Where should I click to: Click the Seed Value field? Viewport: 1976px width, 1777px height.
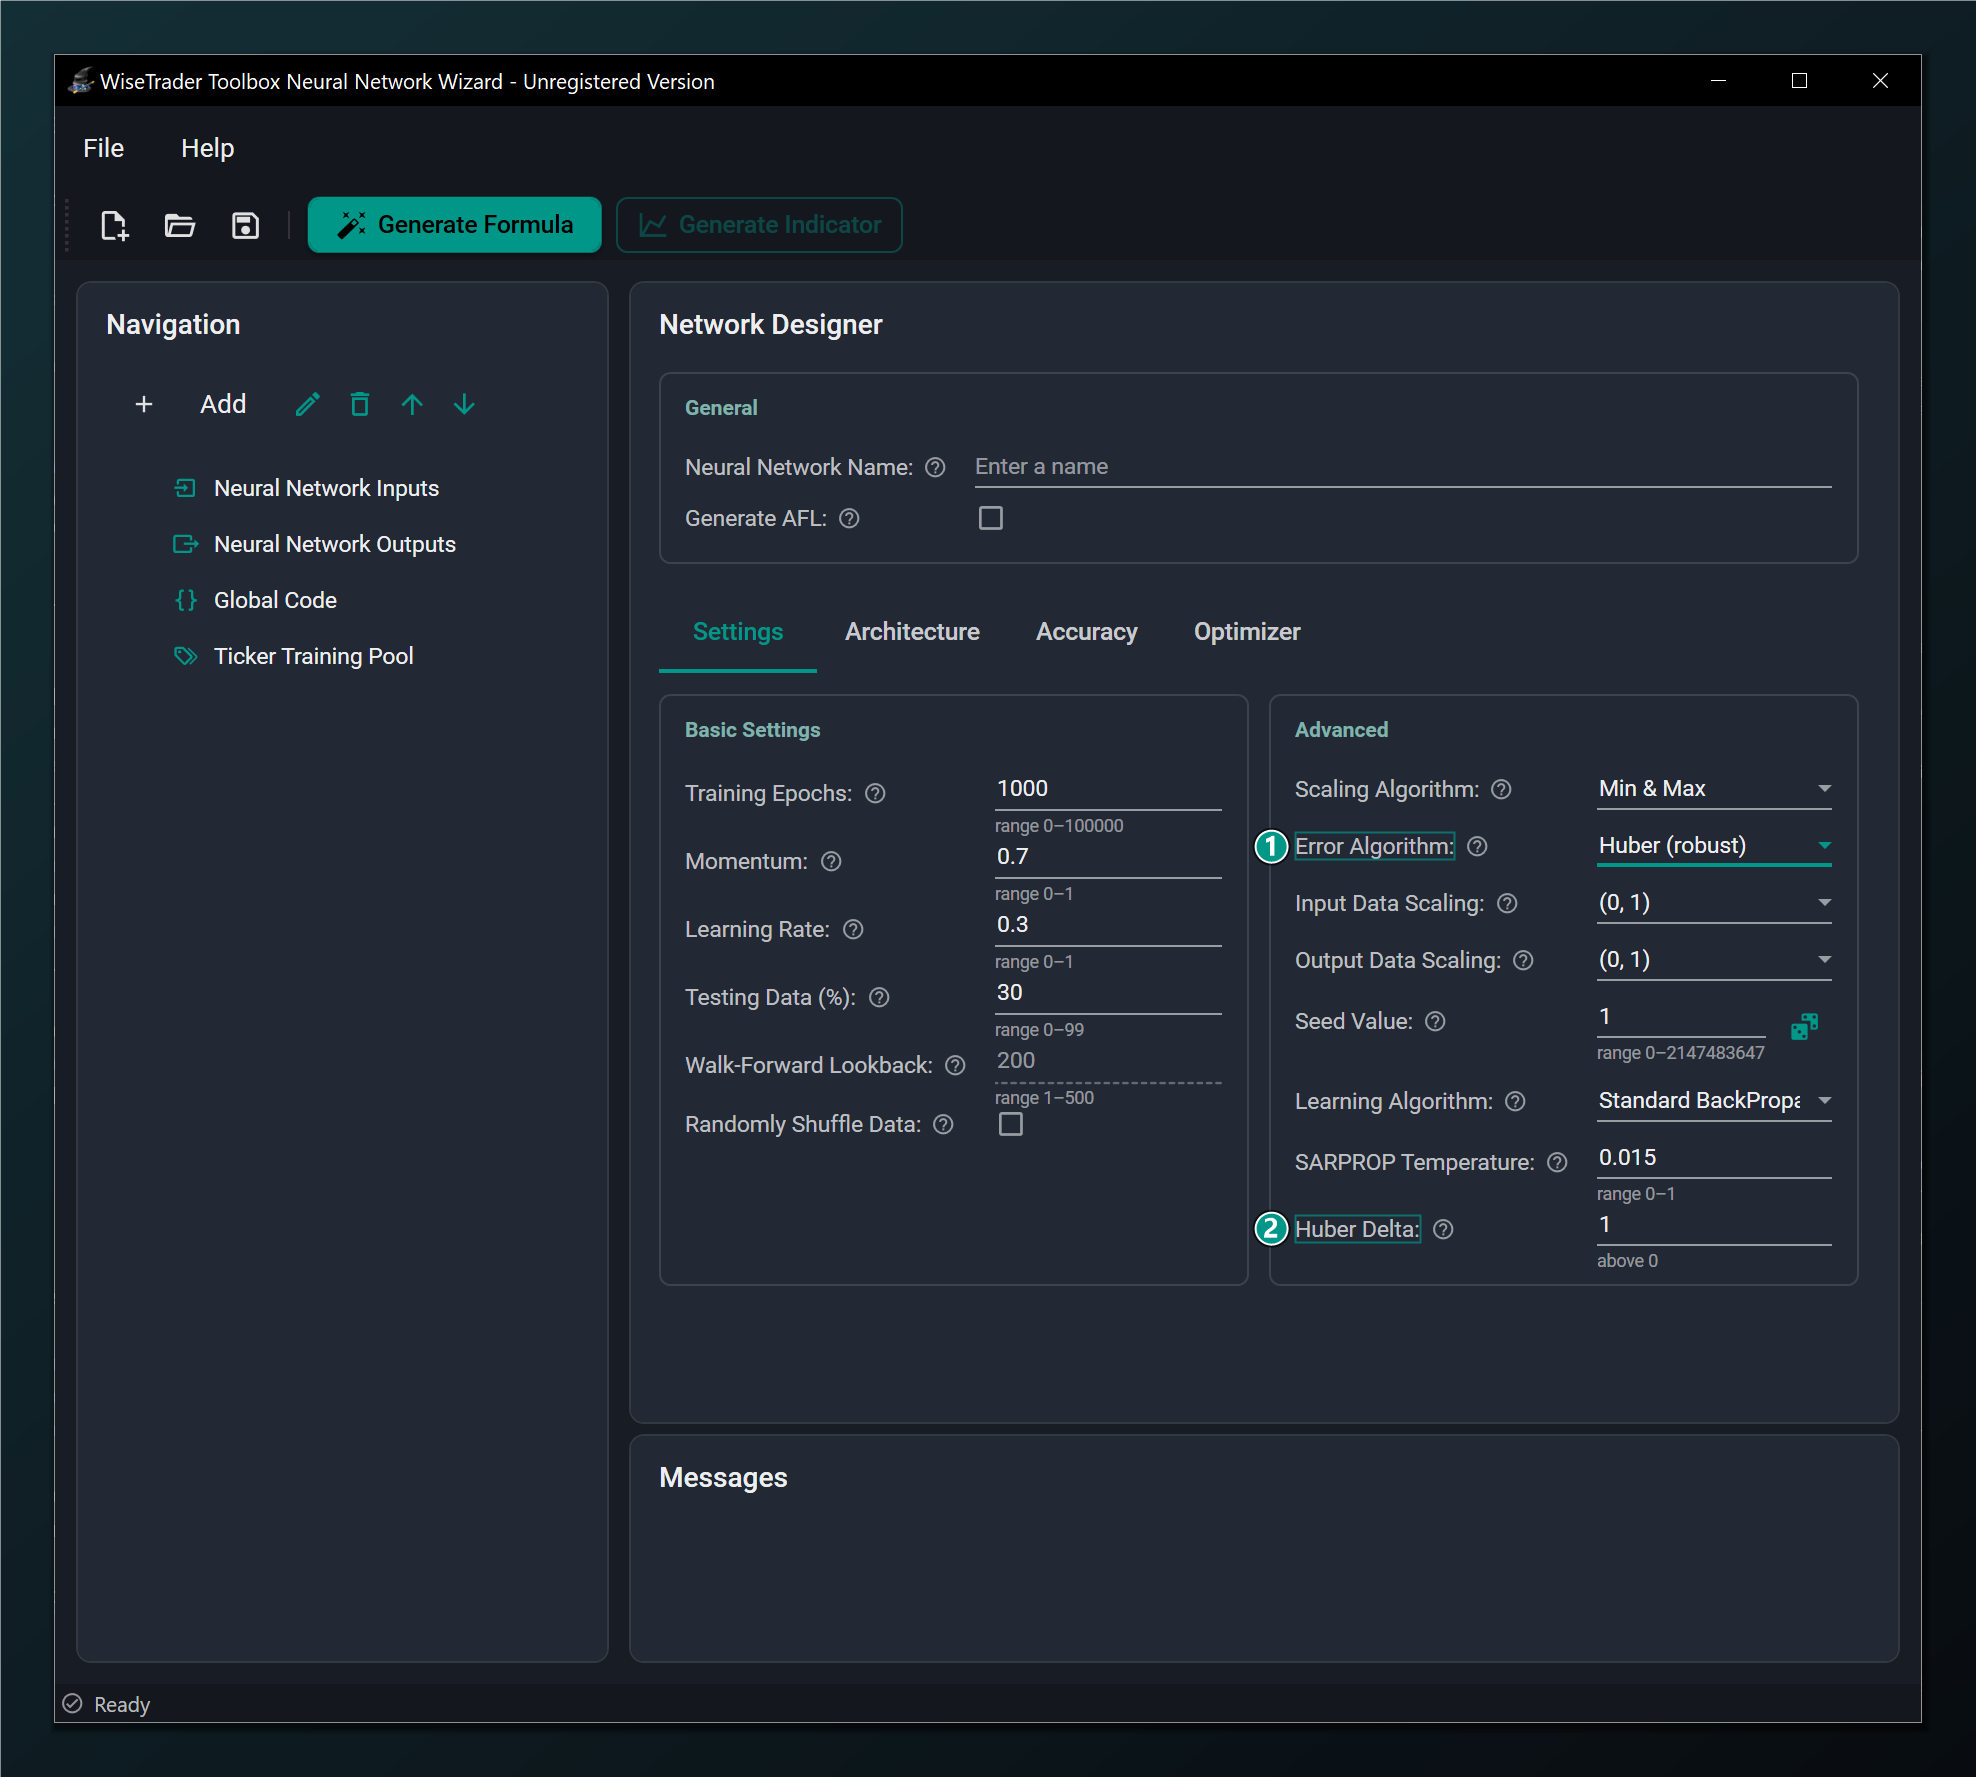pyautogui.click(x=1681, y=1017)
